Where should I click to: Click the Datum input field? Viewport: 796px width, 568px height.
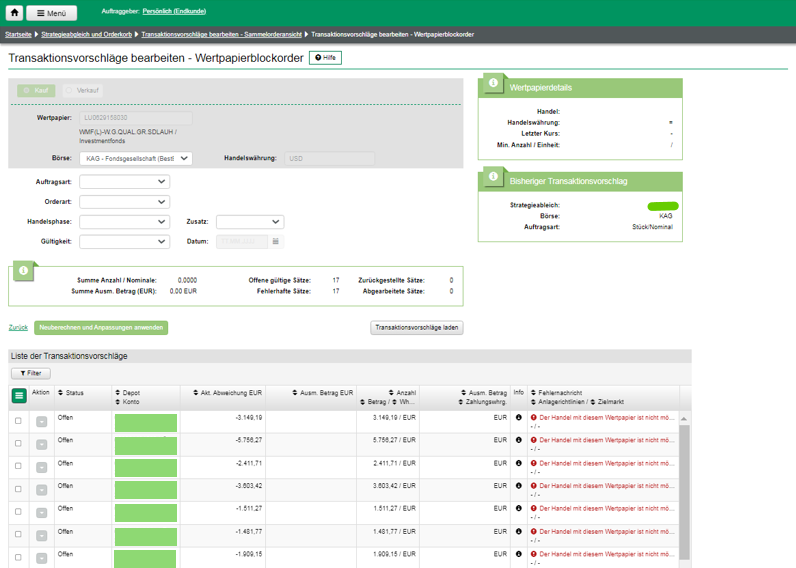(x=242, y=242)
